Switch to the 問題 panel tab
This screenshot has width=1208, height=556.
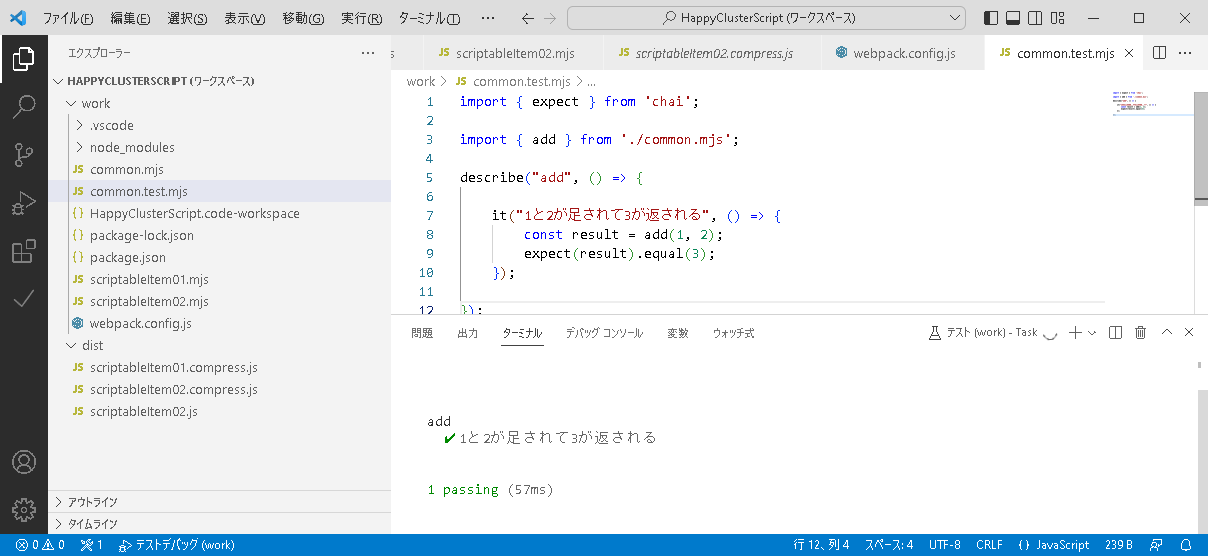pos(422,333)
